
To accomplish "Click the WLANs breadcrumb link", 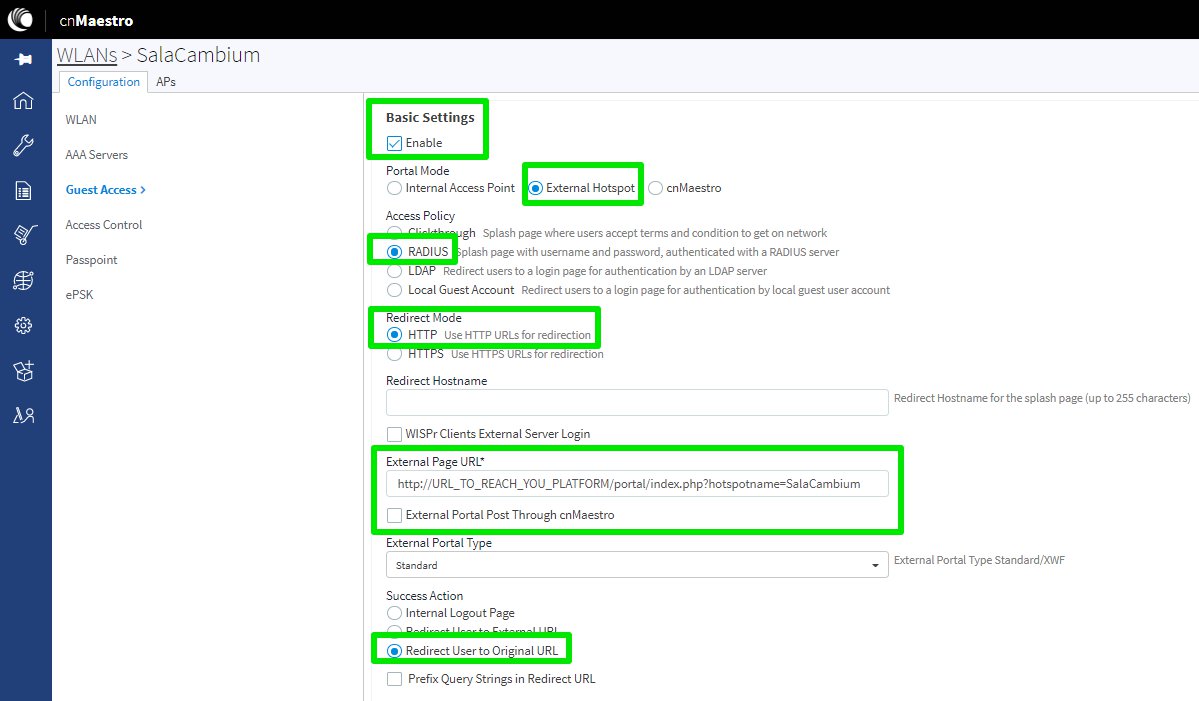I will tap(87, 55).
